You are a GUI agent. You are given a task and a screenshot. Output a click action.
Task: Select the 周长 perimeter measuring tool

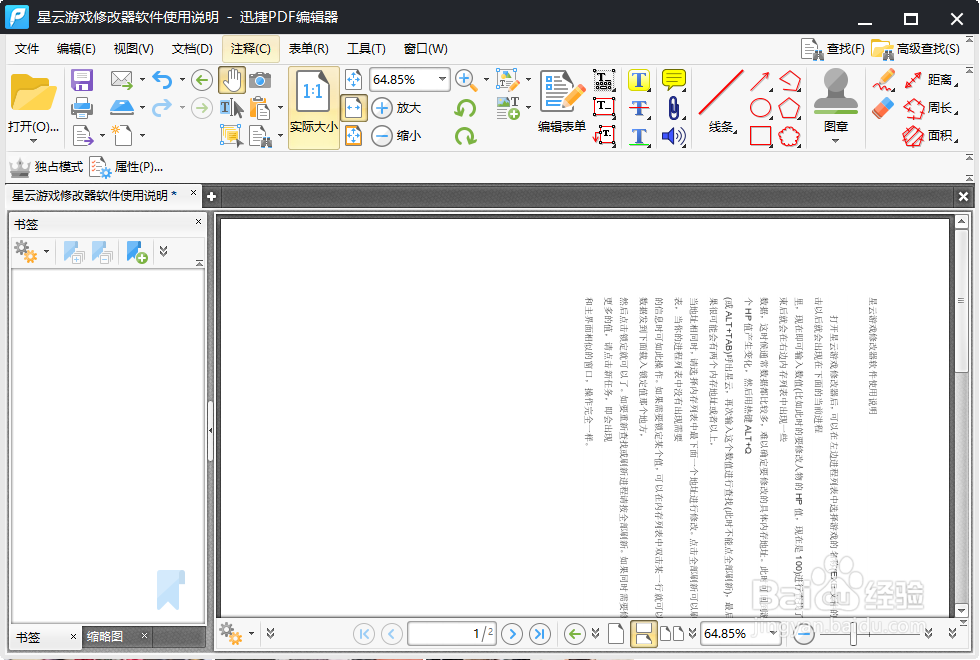[930, 108]
